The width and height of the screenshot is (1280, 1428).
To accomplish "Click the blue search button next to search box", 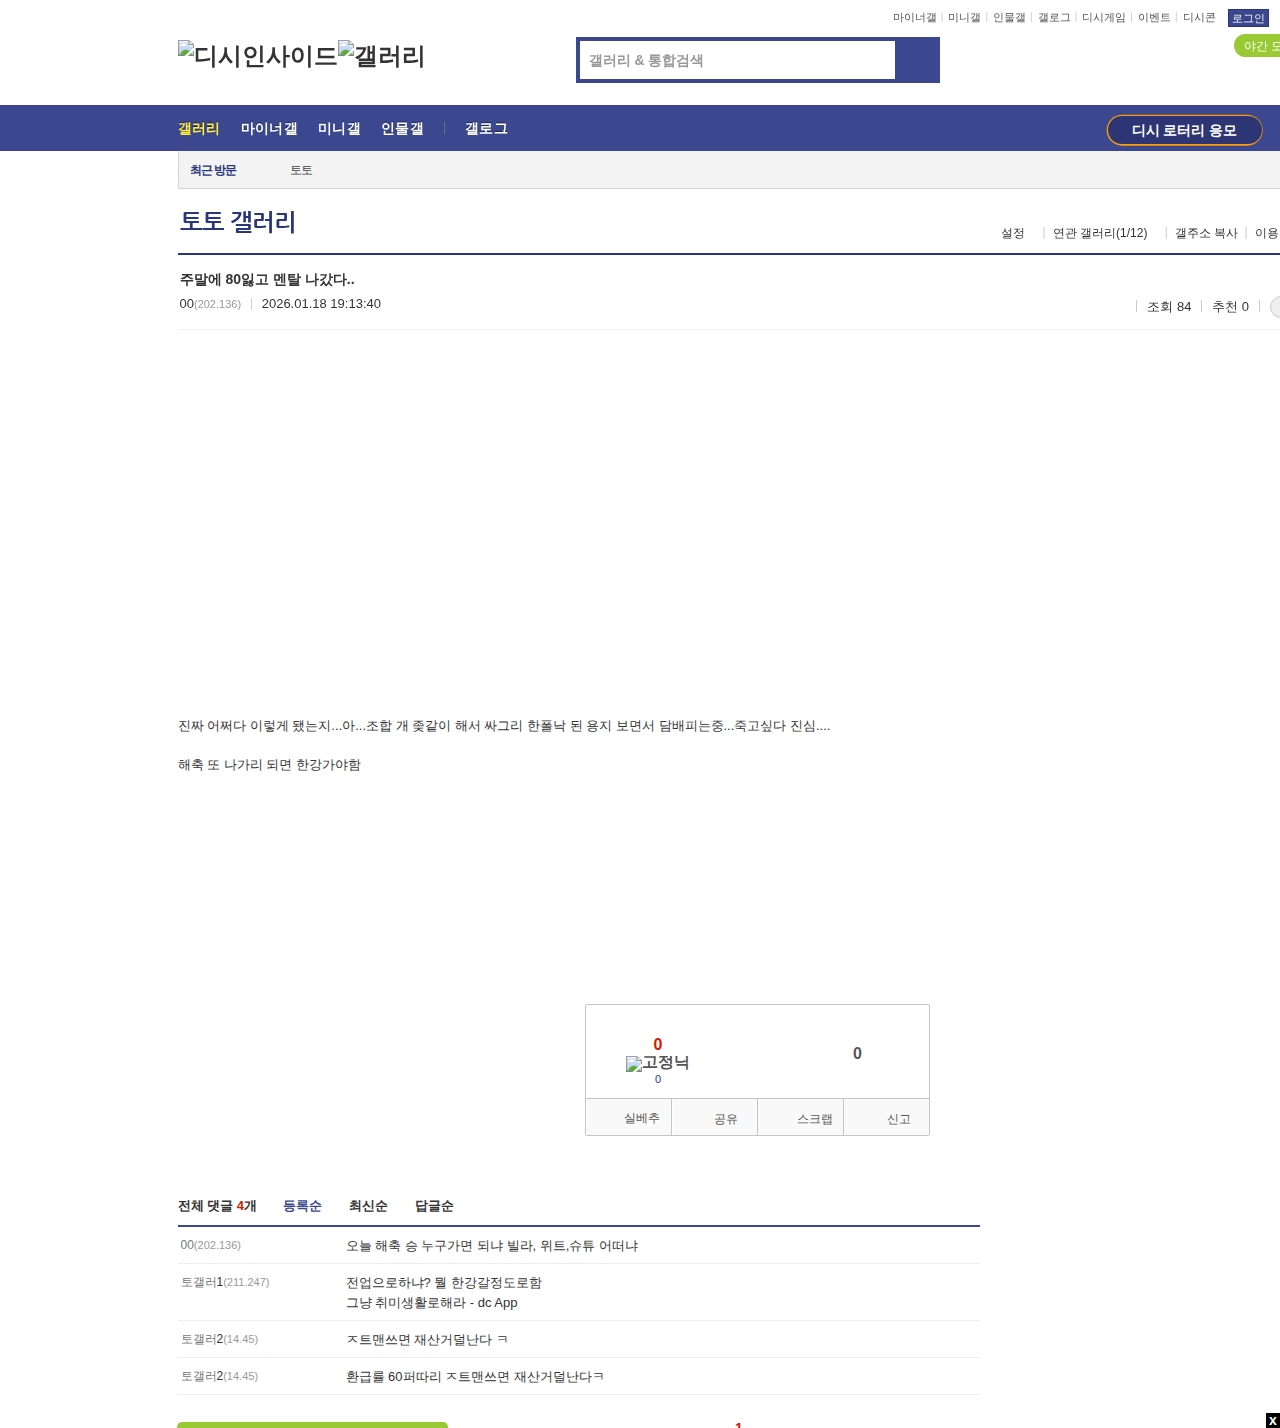I will (917, 60).
